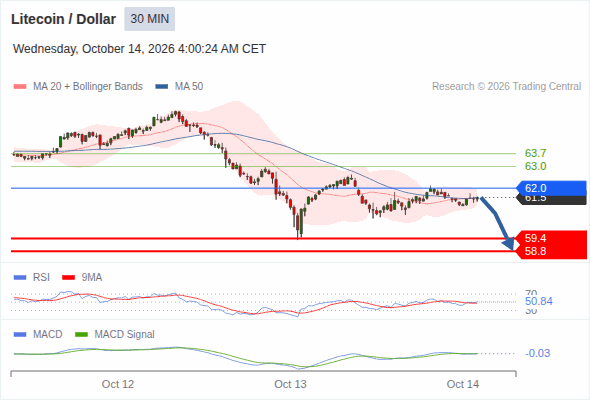Click the 63.0 green resistance label
This screenshot has height=400, width=590.
[535, 166]
